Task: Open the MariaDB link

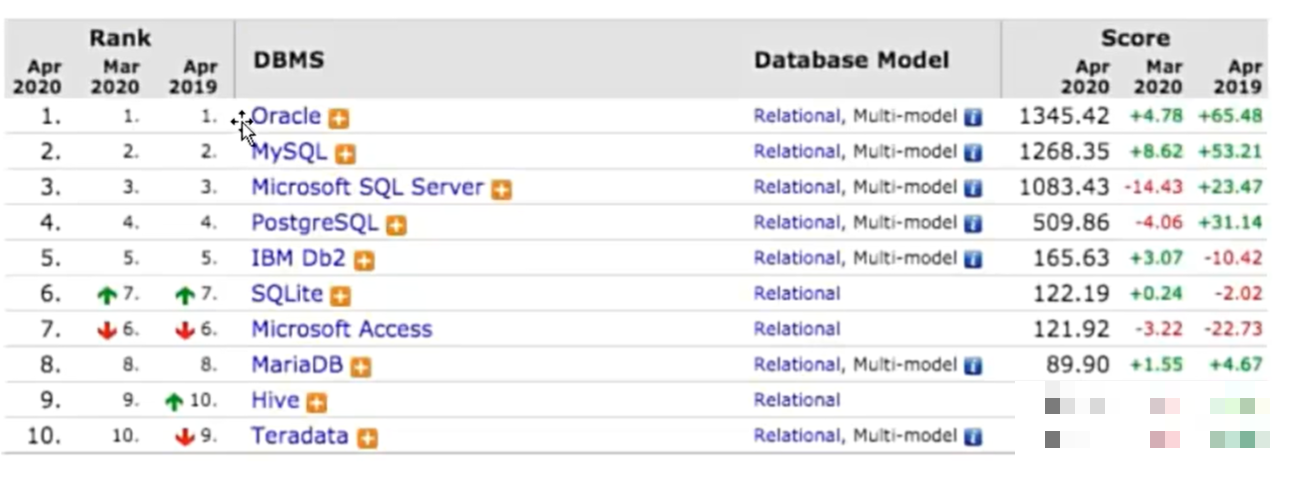Action: point(297,364)
